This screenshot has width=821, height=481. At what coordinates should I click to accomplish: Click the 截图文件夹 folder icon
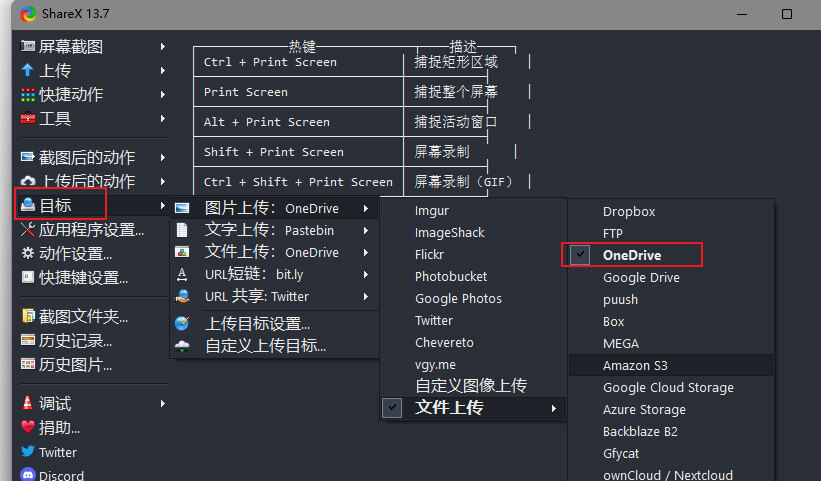28,316
